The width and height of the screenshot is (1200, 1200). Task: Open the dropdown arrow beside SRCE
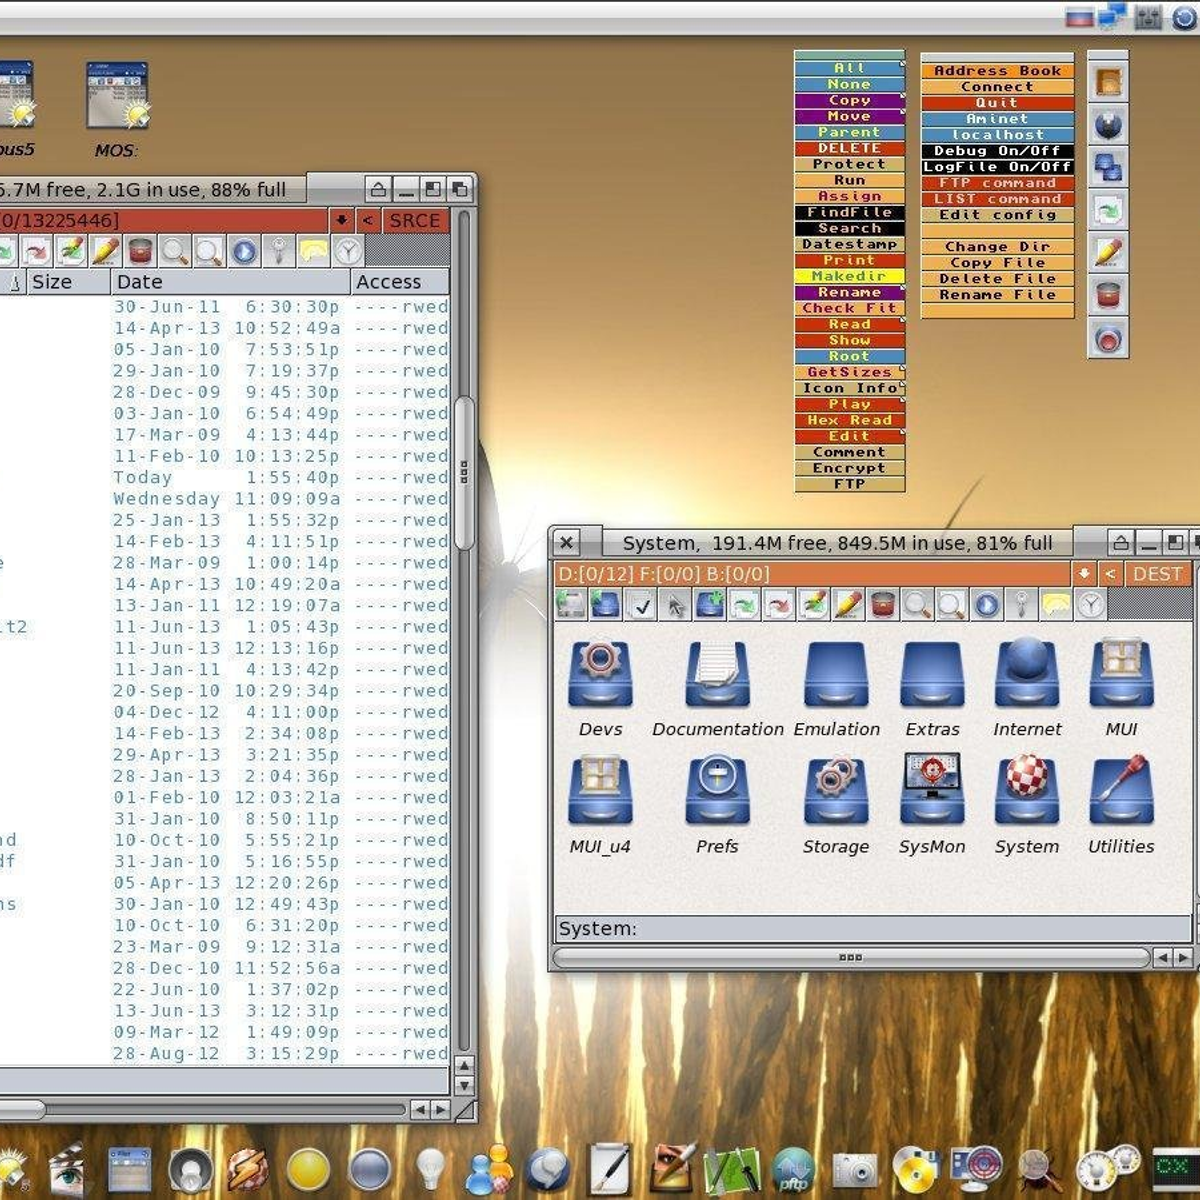(x=342, y=221)
